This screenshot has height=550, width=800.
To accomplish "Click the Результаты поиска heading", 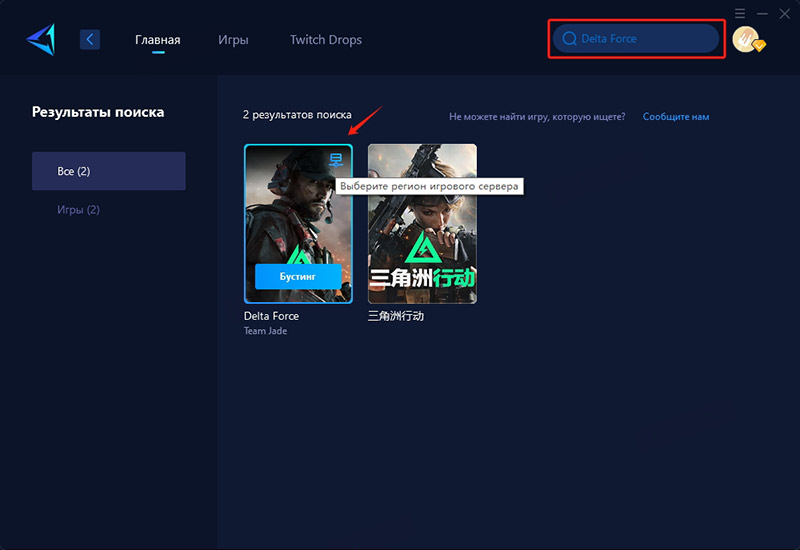I will point(98,112).
